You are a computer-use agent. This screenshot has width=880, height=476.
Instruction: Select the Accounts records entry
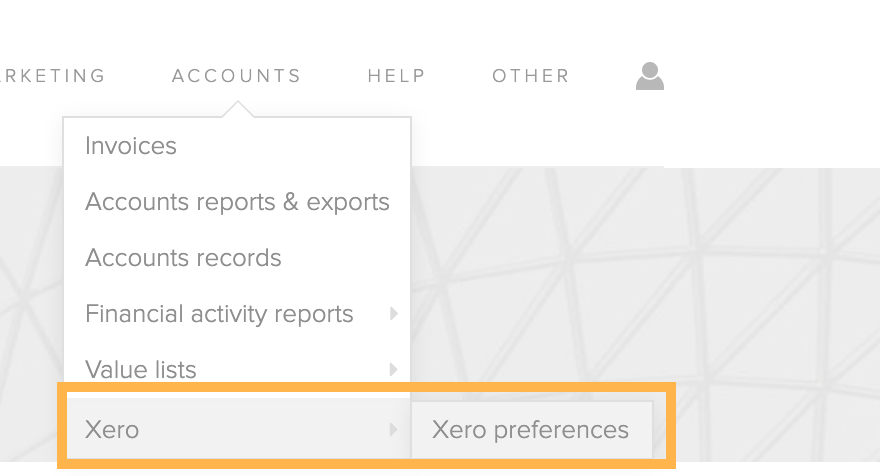point(183,258)
